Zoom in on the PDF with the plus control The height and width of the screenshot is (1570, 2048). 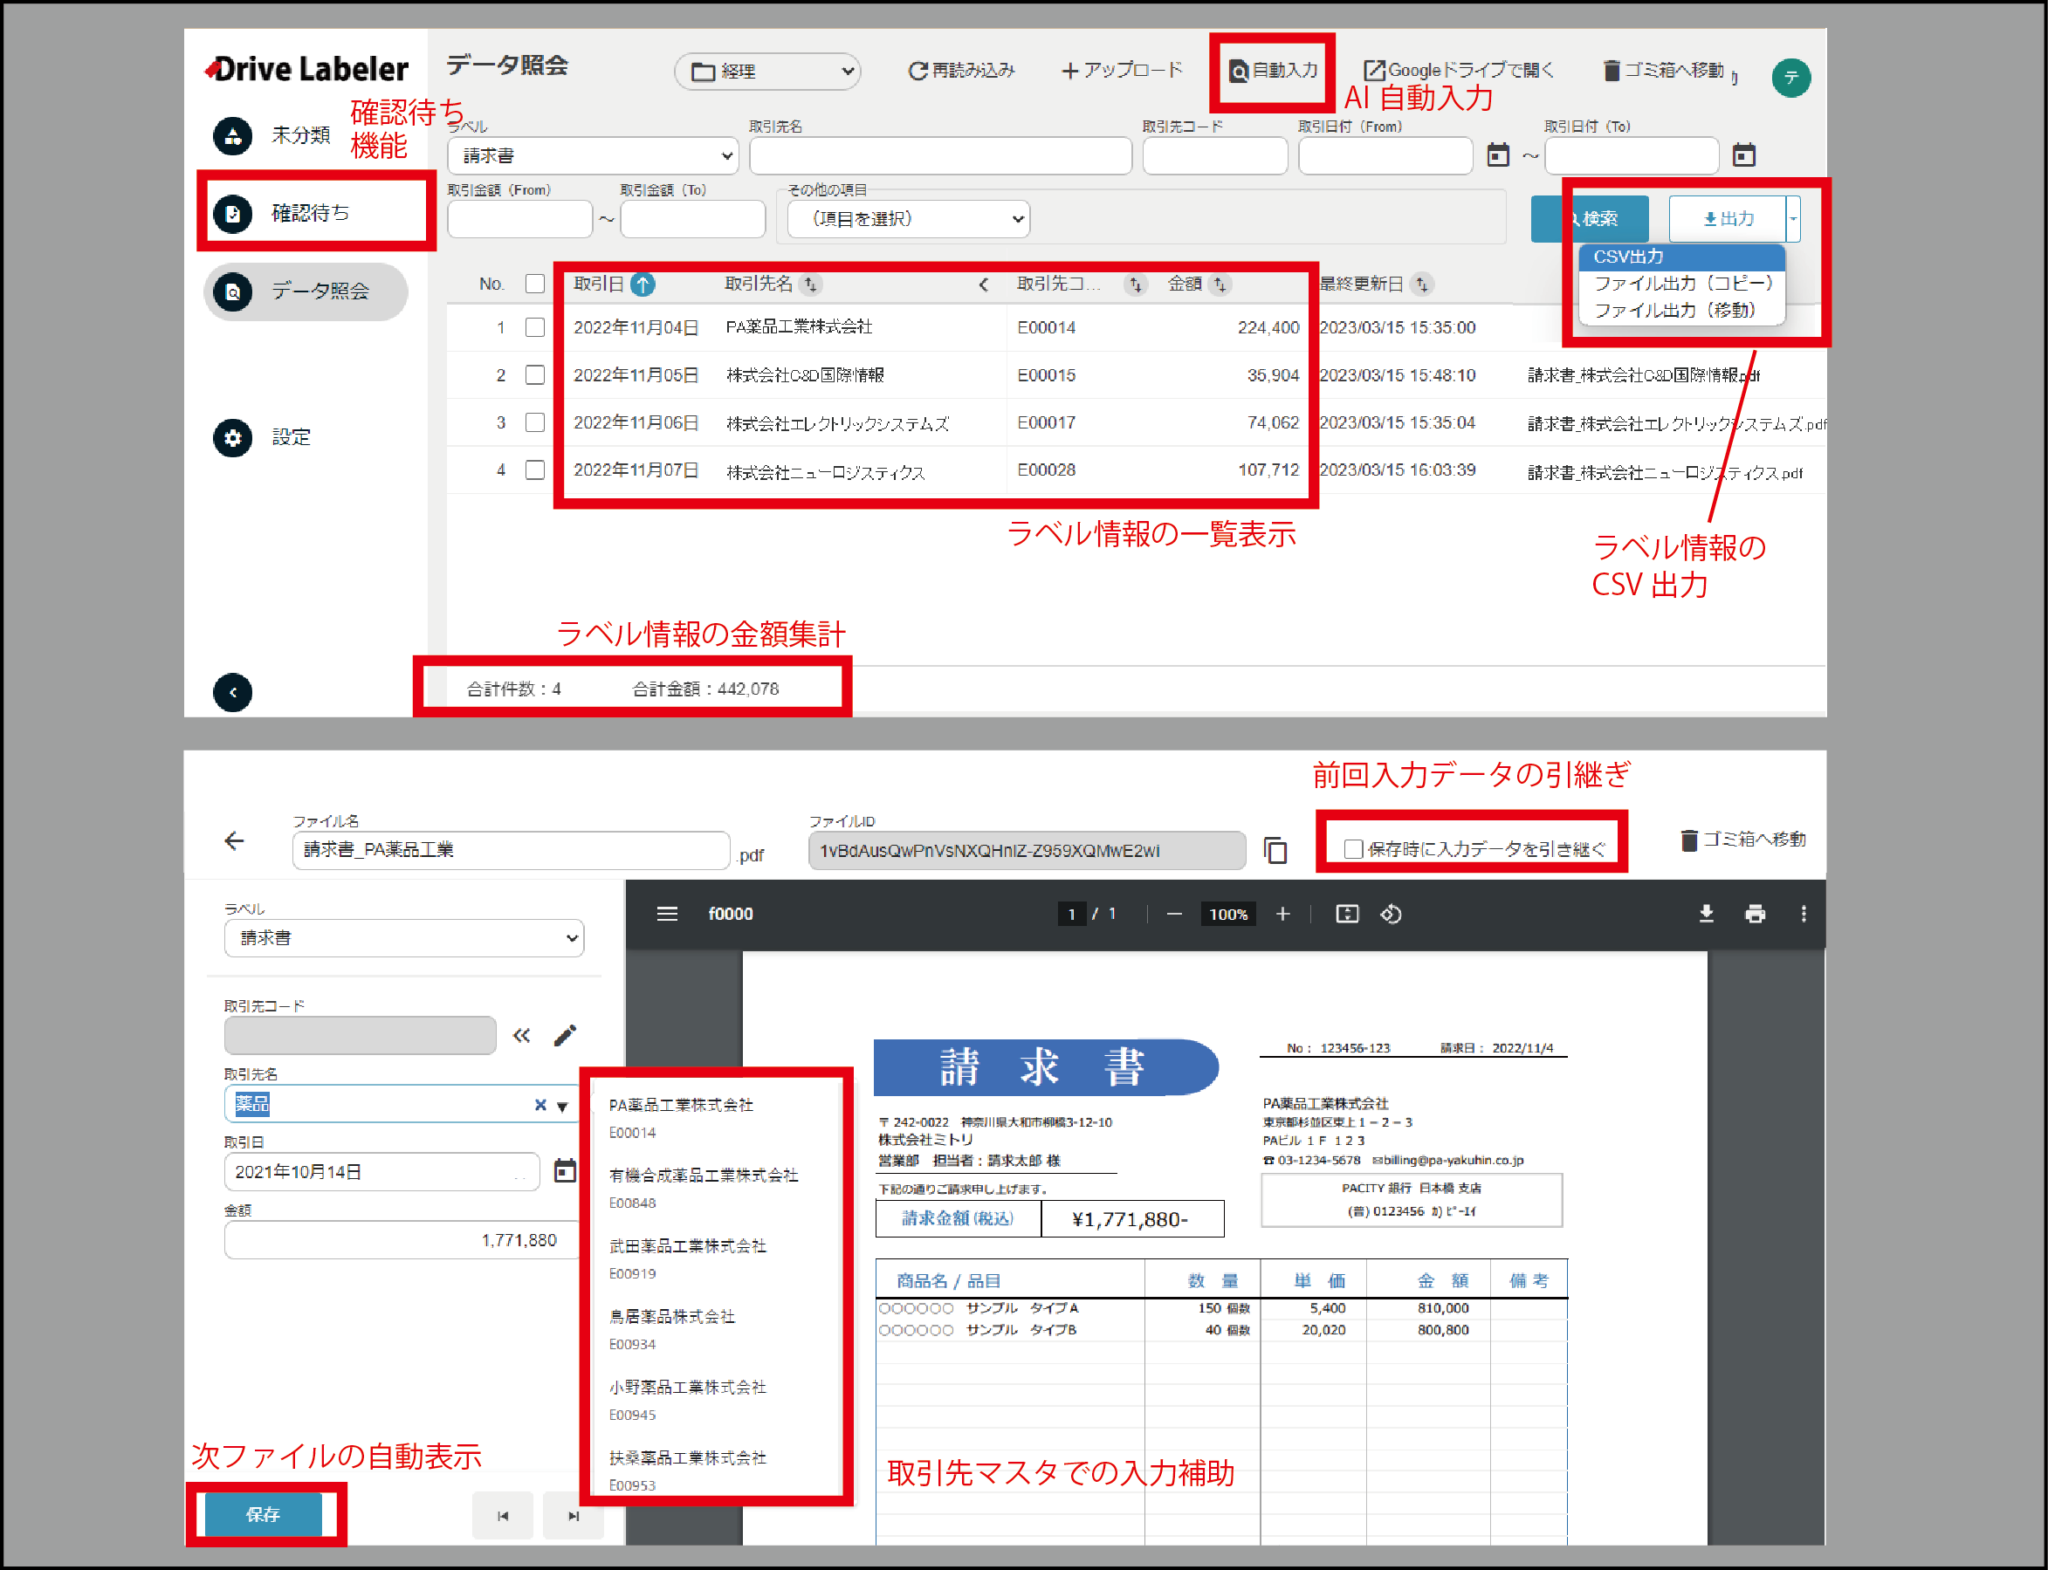pos(1283,913)
